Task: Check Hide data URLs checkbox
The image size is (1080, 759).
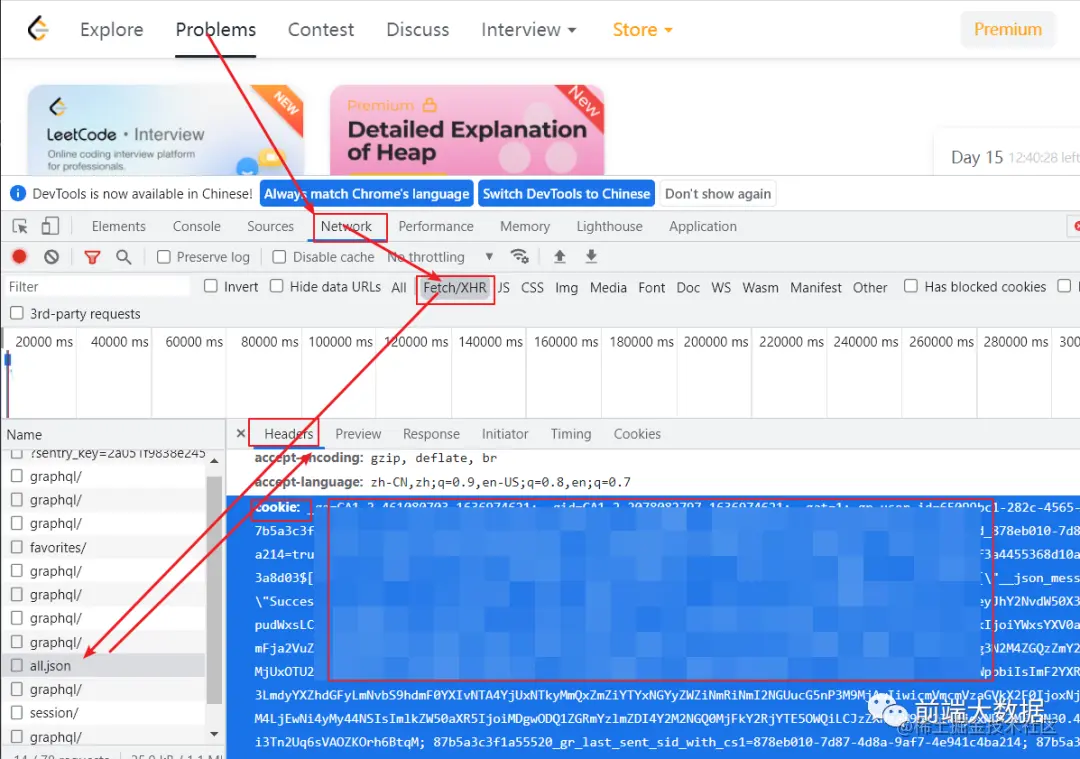Action: pyautogui.click(x=276, y=286)
